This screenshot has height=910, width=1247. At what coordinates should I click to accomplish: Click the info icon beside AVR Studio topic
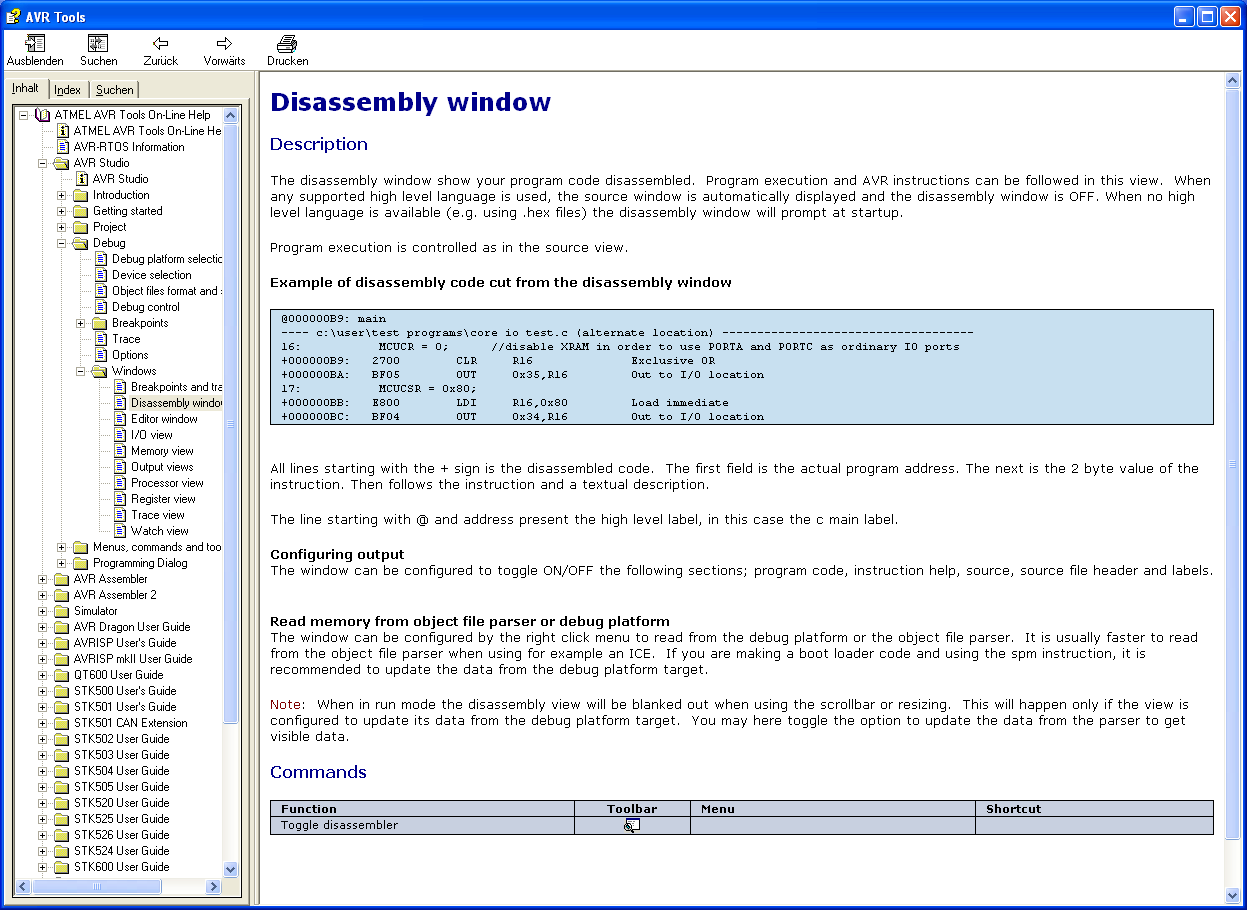82,179
